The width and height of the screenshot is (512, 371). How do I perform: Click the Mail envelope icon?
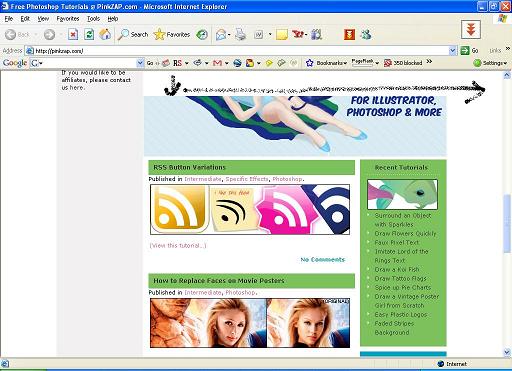[x=221, y=34]
